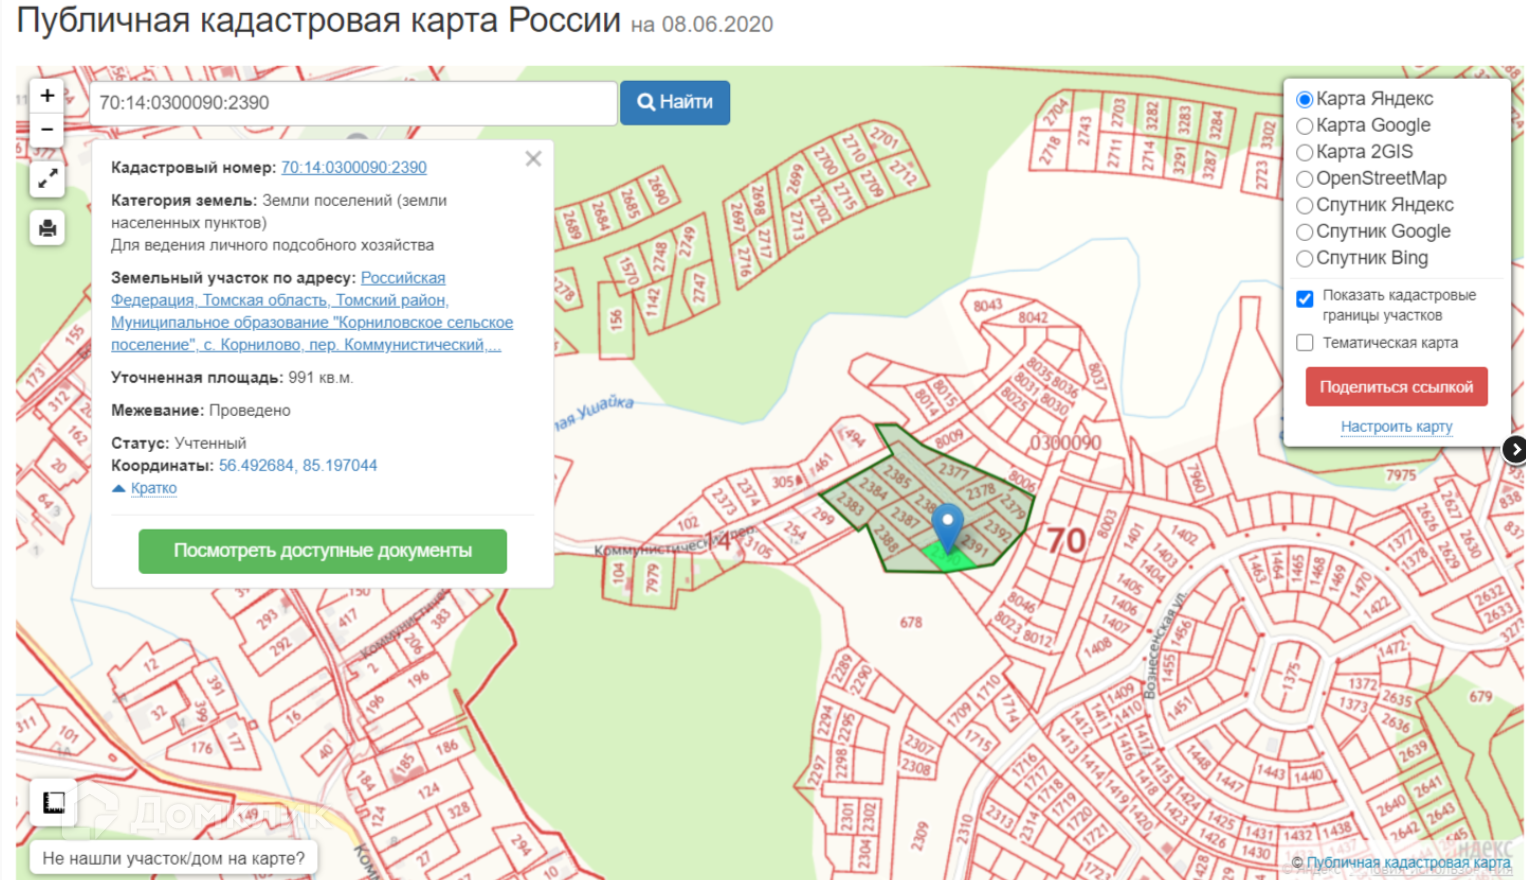Focus the cadastral number search field
This screenshot has width=1526, height=880.
tap(353, 103)
